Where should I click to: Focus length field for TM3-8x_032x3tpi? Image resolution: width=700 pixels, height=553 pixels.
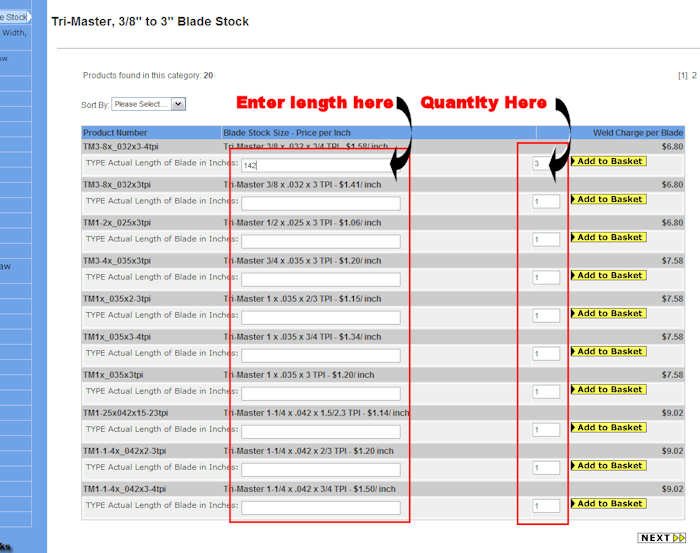tap(321, 203)
